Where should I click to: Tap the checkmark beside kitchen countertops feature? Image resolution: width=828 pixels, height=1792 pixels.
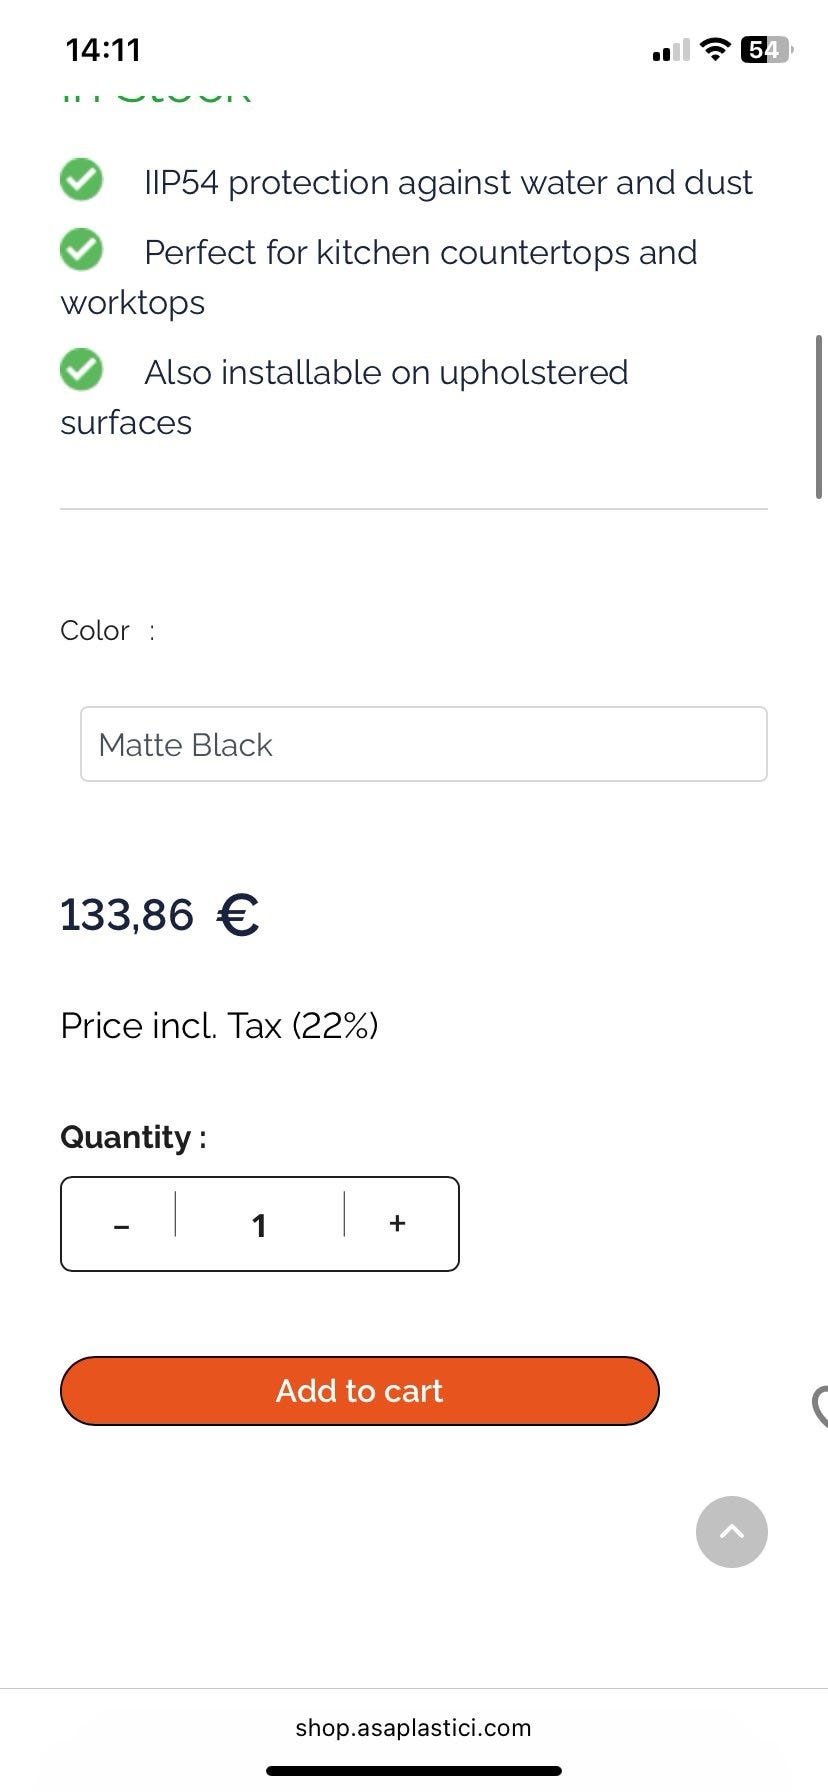click(x=81, y=250)
